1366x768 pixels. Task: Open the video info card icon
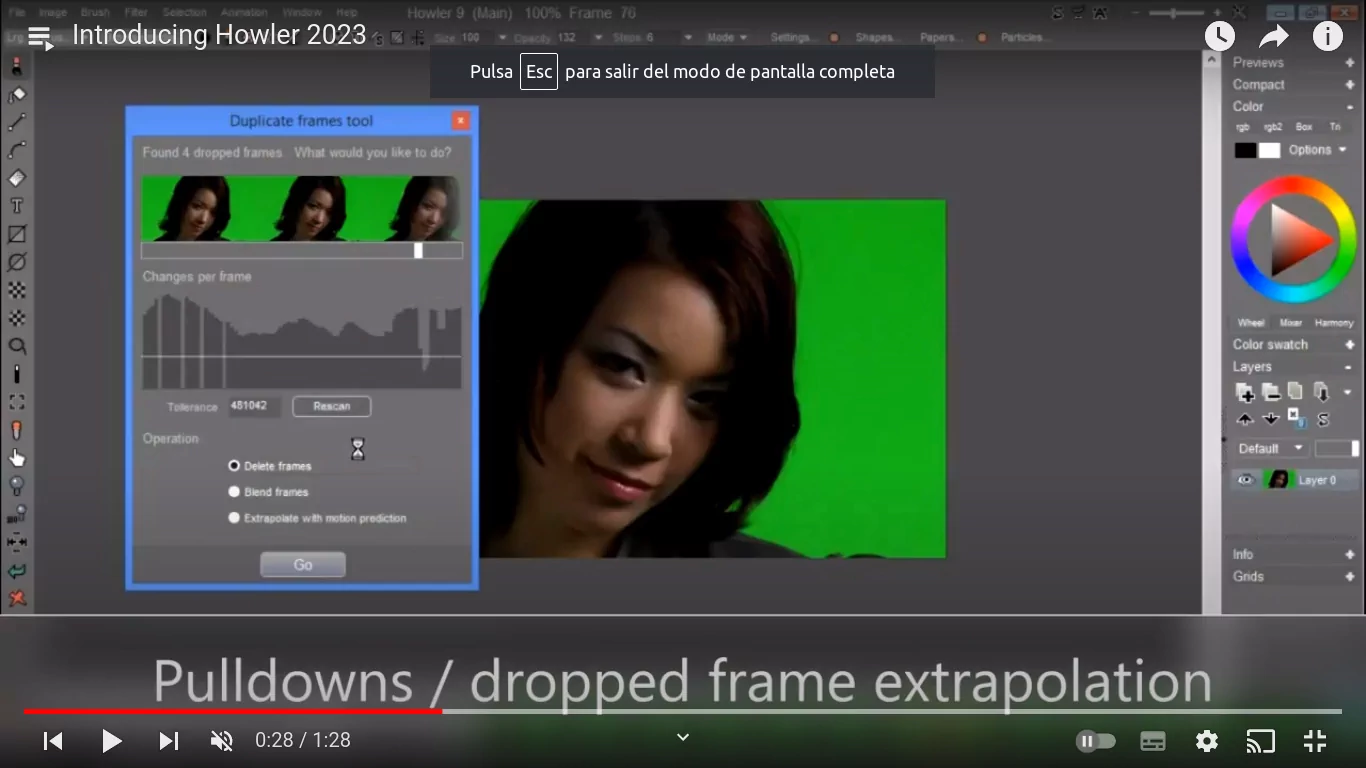point(1327,37)
